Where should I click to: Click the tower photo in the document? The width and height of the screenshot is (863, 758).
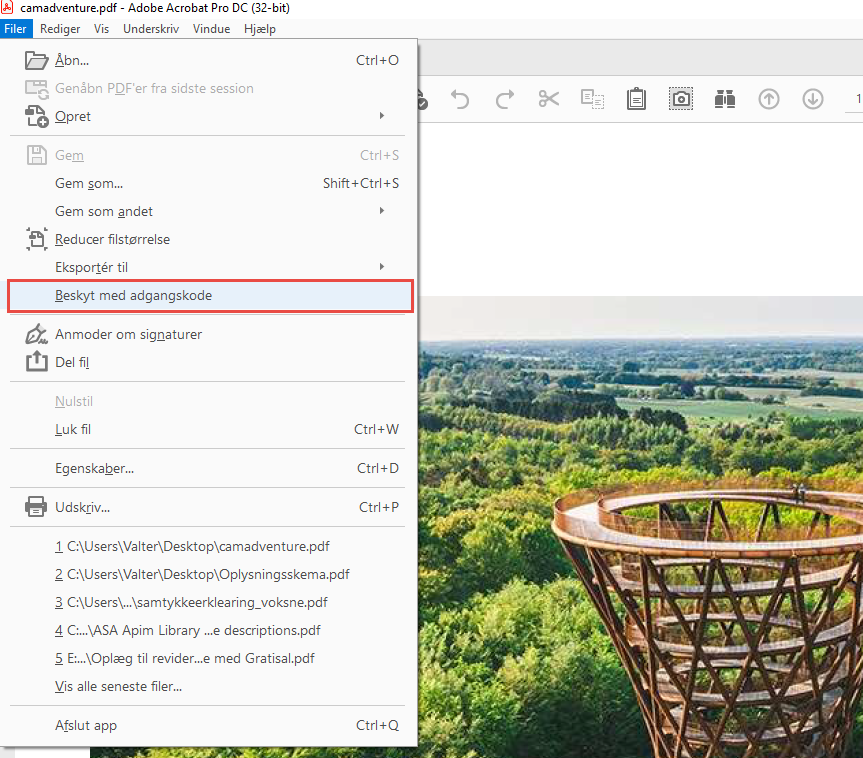(641, 527)
